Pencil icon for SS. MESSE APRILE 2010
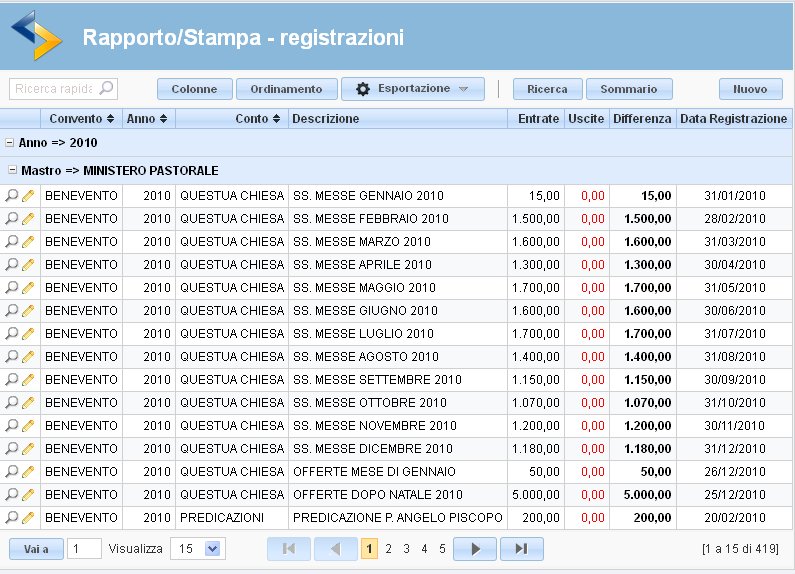This screenshot has height=574, width=795. (x=28, y=264)
